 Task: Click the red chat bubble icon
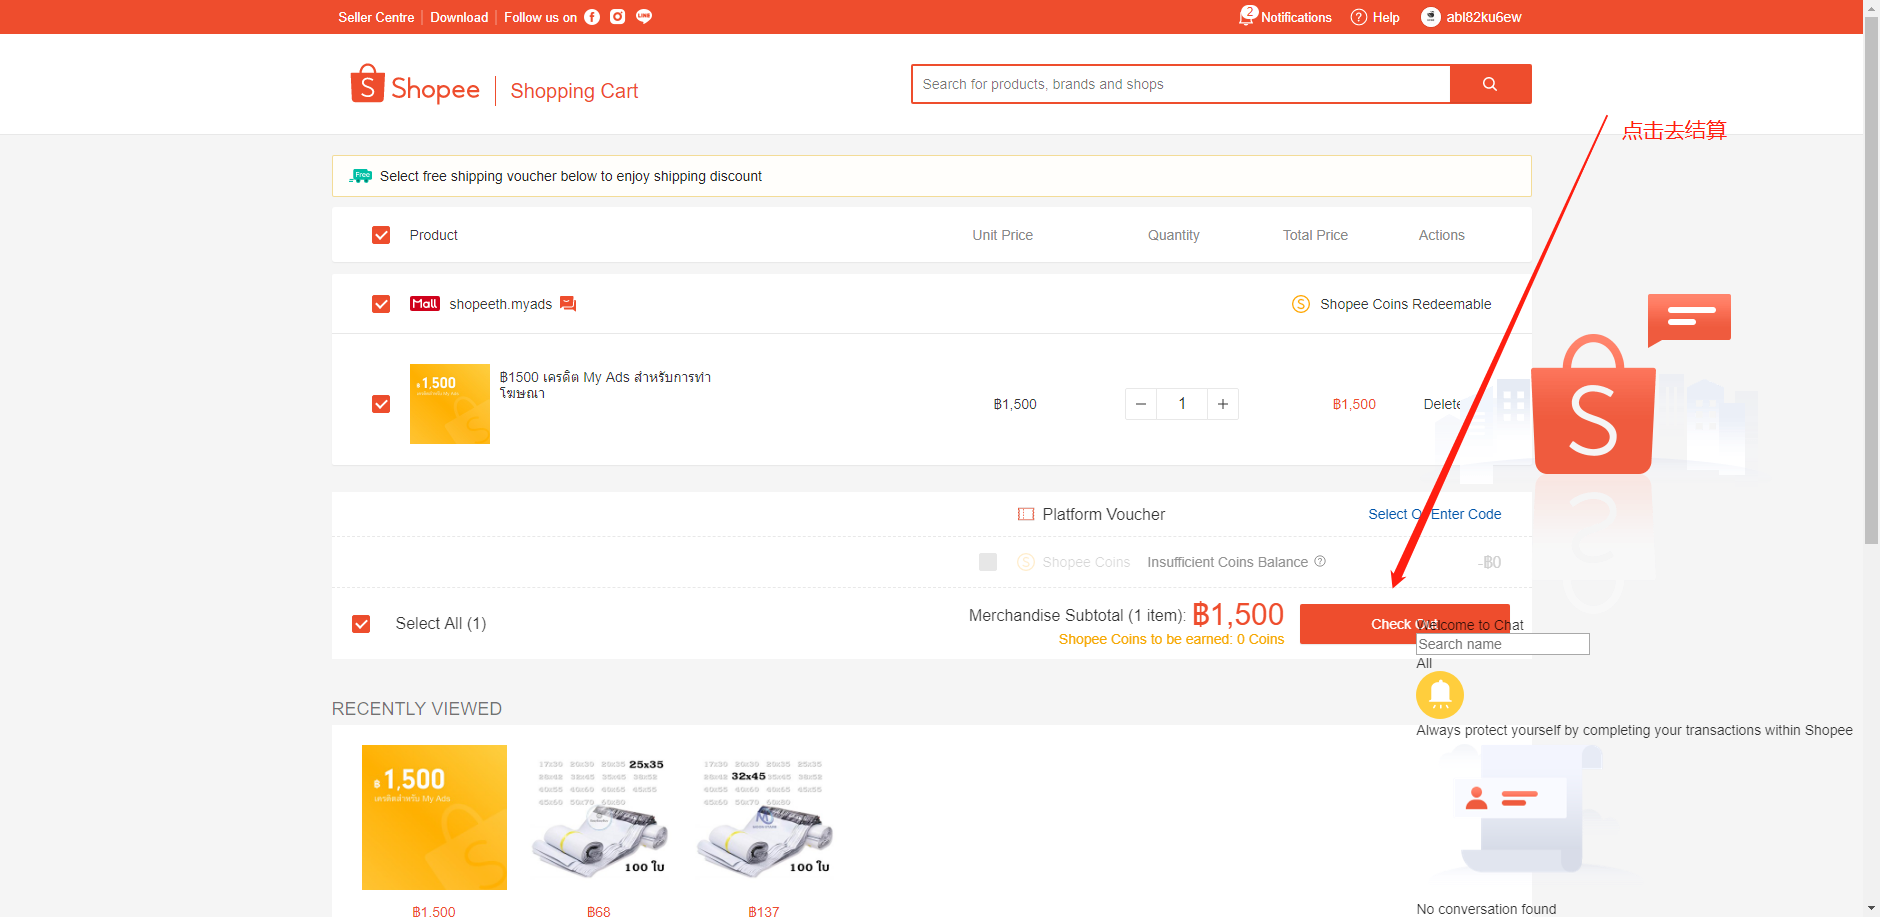pyautogui.click(x=1689, y=319)
